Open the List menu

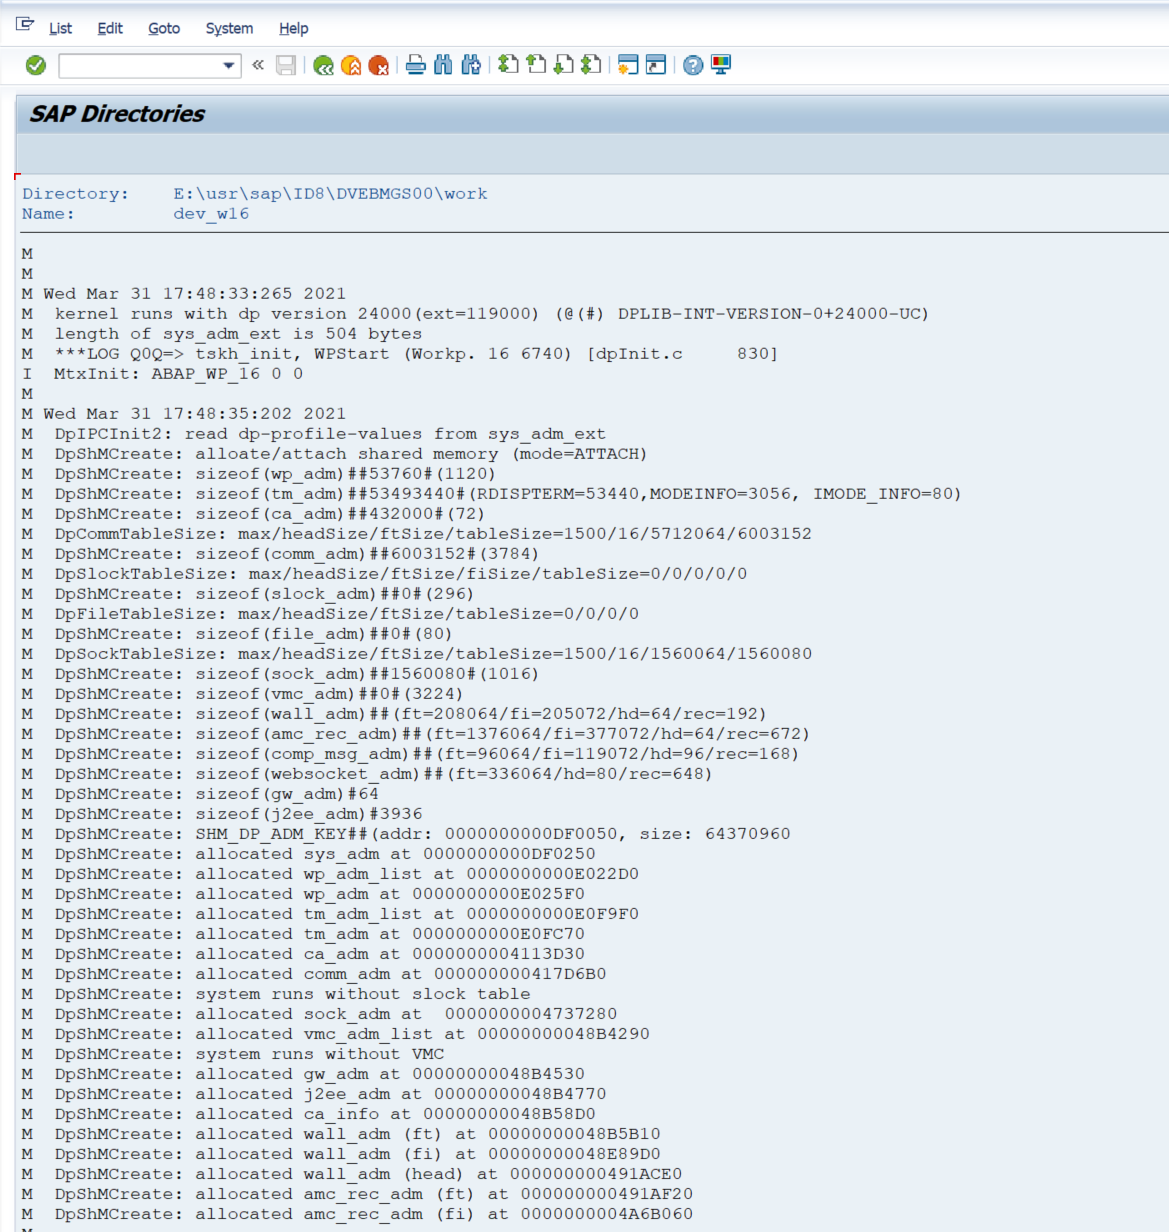(x=60, y=28)
